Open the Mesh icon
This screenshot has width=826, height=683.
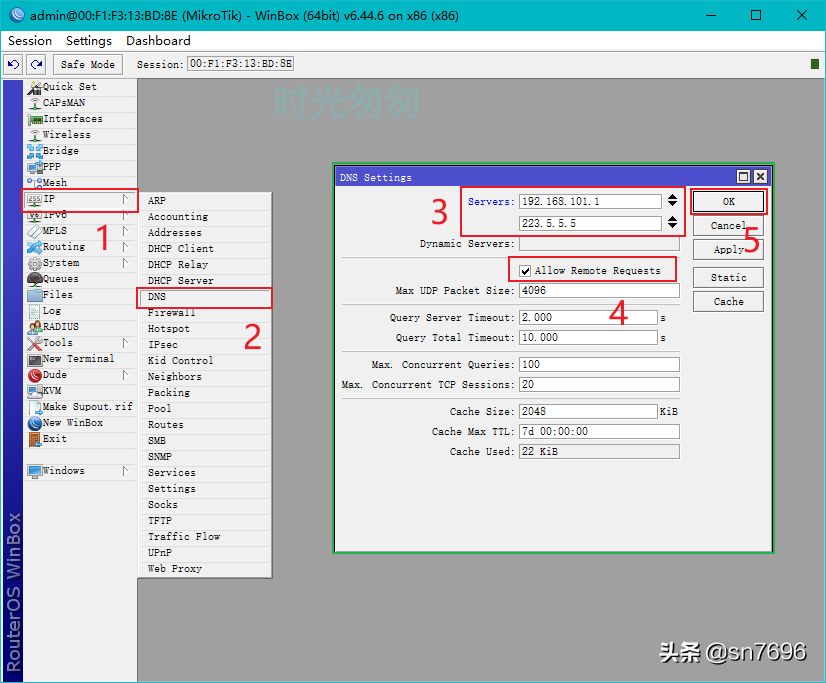coord(35,183)
